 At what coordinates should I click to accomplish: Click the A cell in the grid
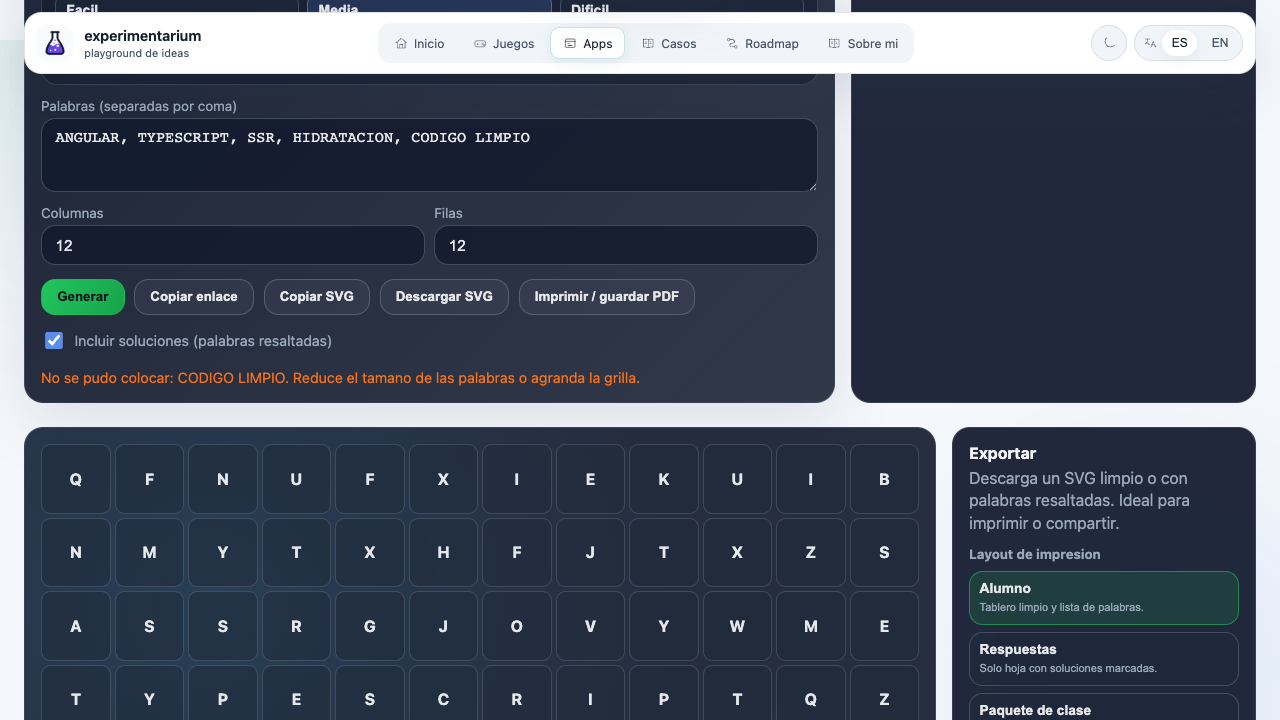pyautogui.click(x=76, y=626)
